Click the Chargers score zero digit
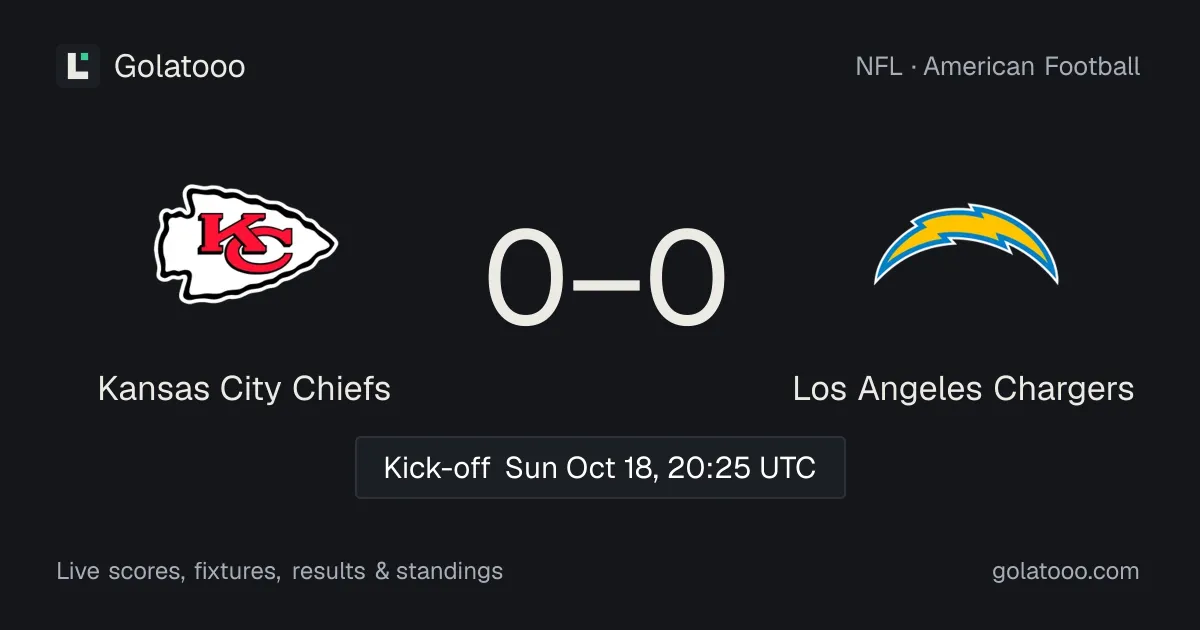The image size is (1200, 630). coord(686,280)
